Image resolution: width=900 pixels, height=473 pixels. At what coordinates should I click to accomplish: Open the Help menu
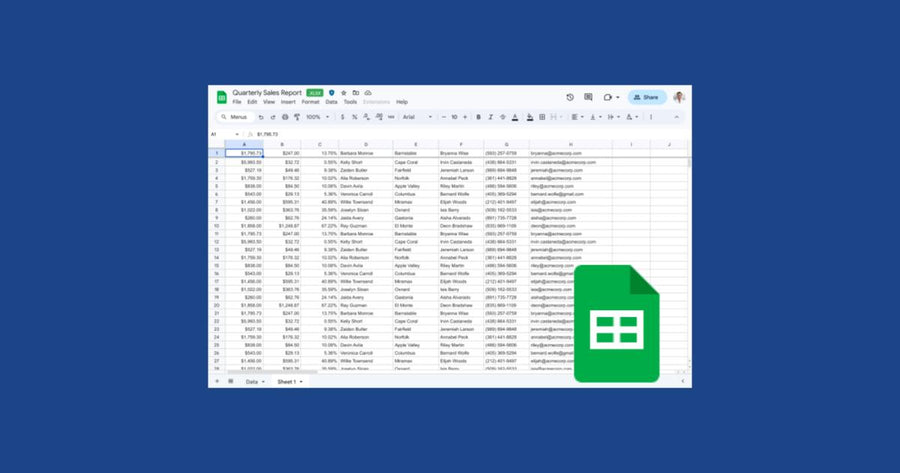pos(402,102)
